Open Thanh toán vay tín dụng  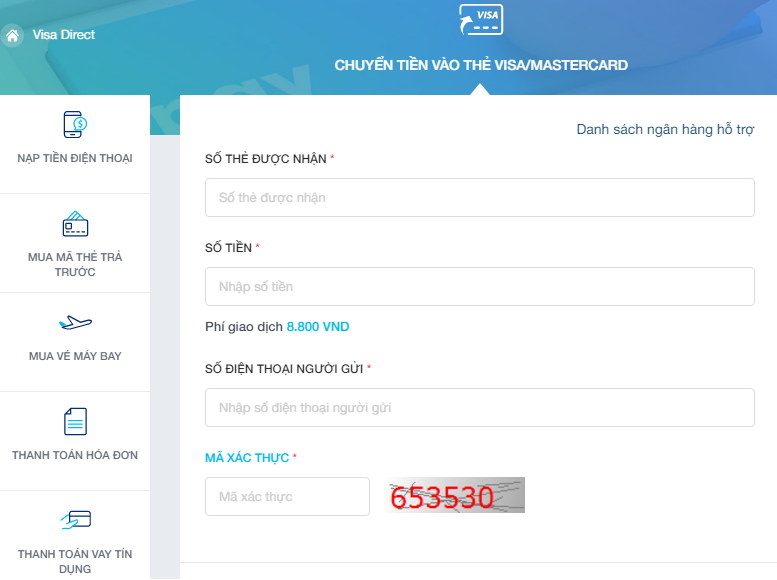[x=75, y=561]
